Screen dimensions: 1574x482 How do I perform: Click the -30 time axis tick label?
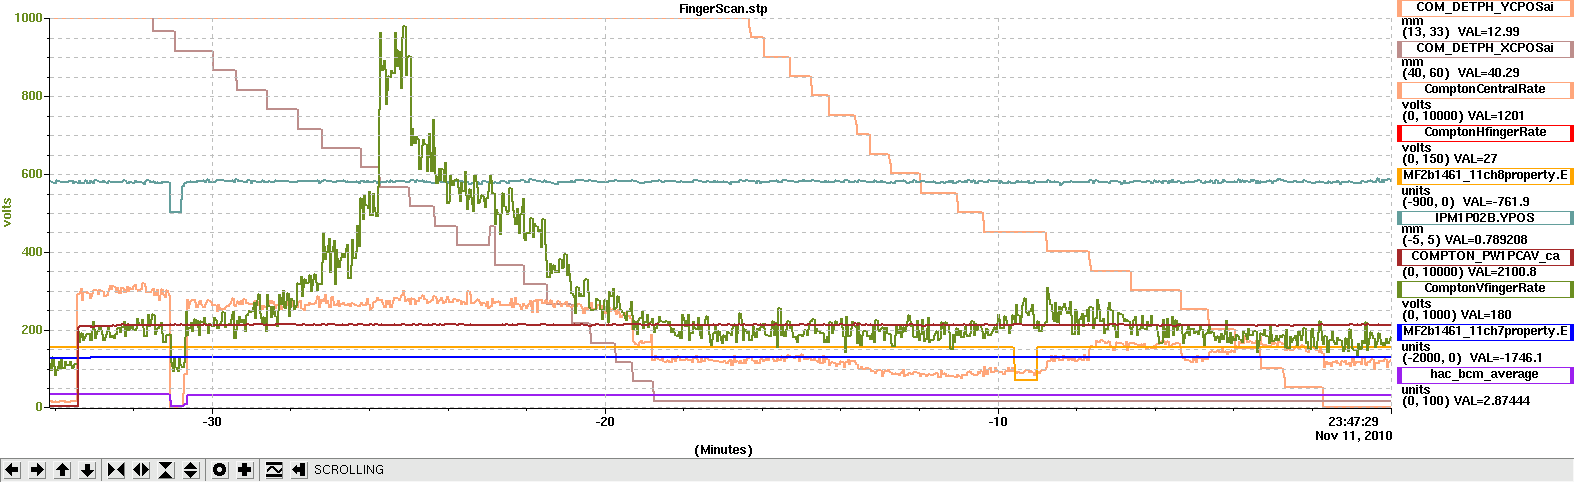click(211, 422)
